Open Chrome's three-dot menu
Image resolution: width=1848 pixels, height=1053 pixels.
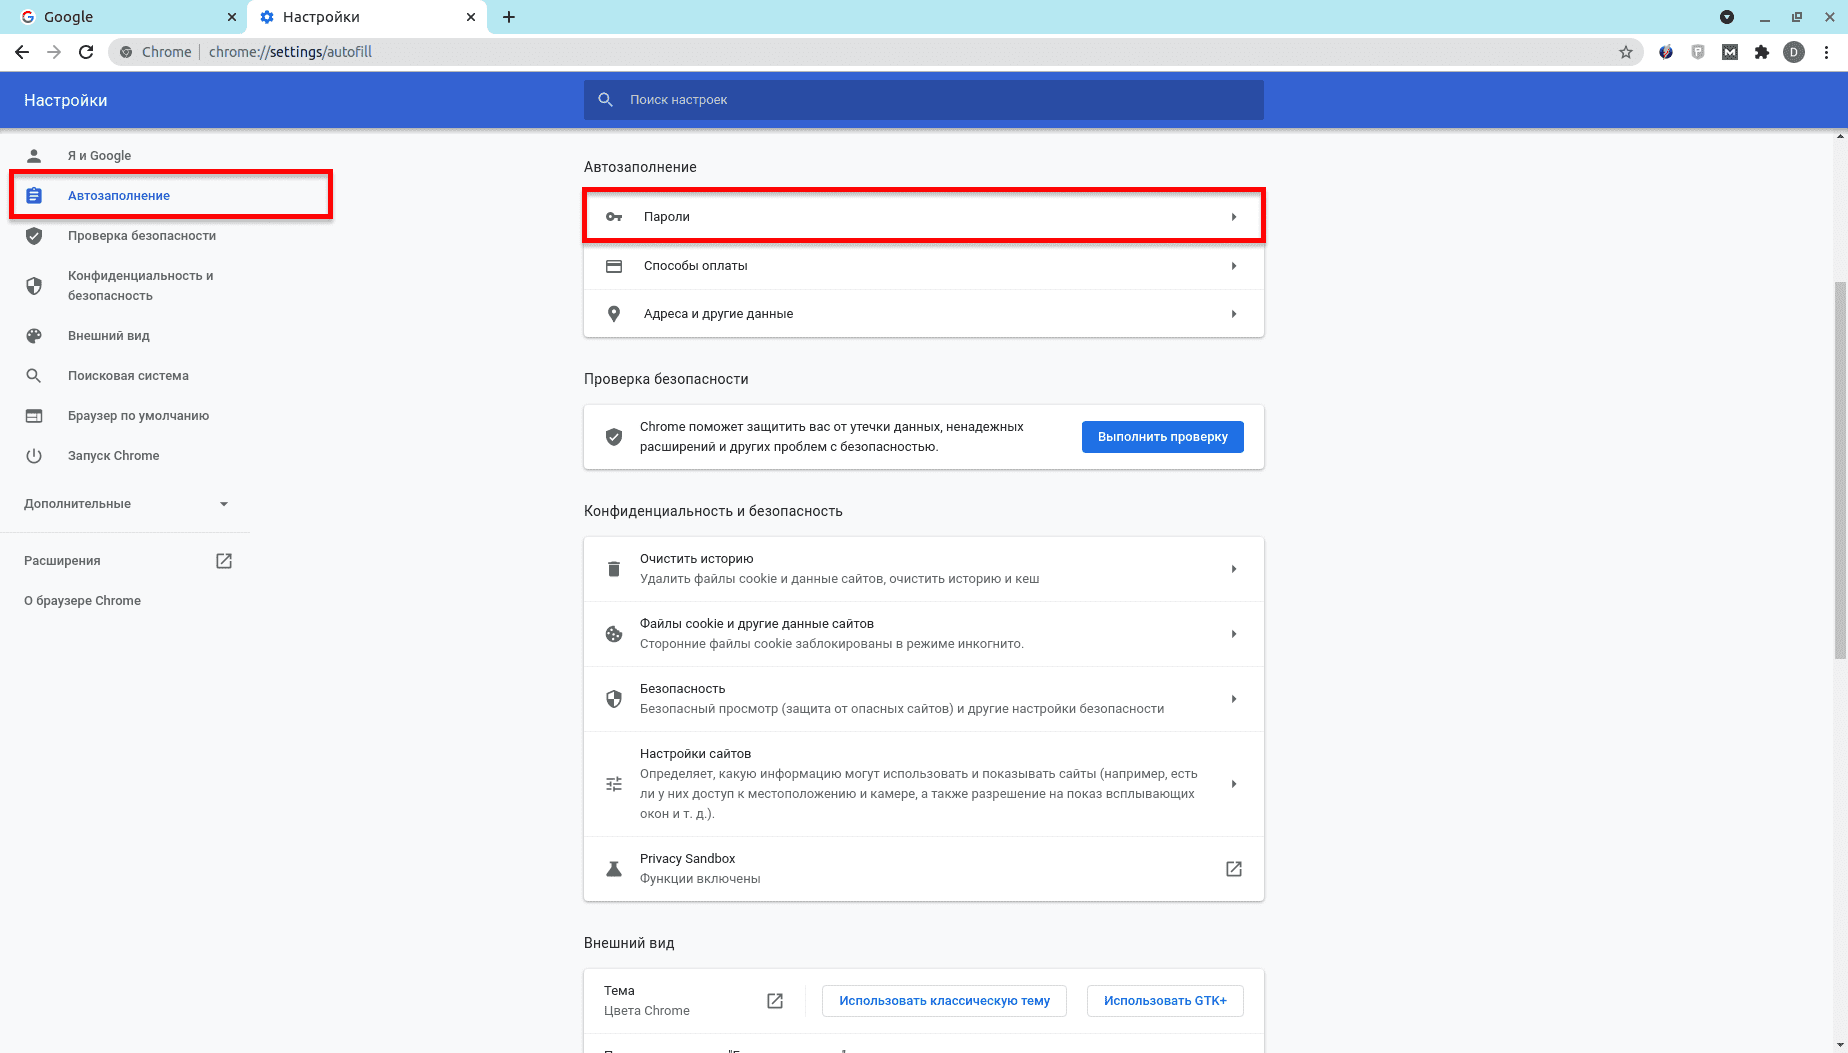tap(1826, 52)
